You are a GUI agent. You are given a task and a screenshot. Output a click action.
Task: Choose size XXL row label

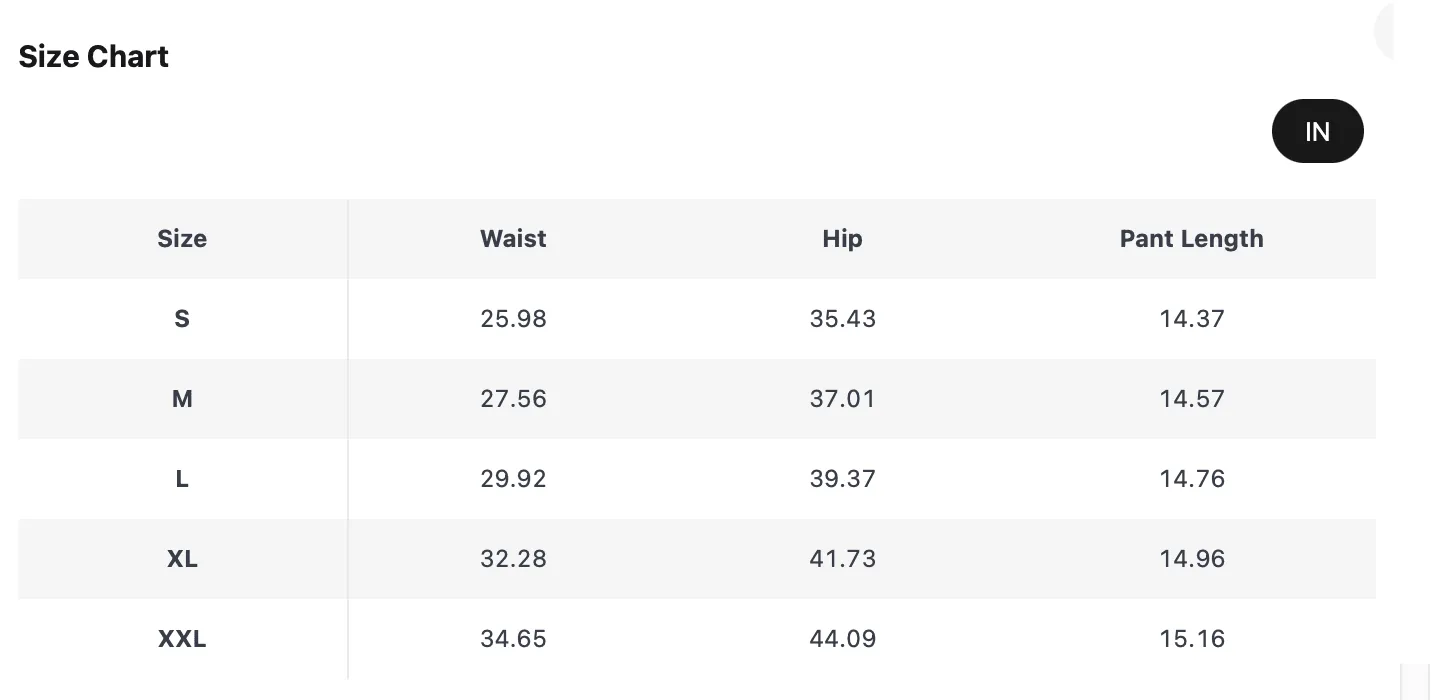click(x=182, y=639)
